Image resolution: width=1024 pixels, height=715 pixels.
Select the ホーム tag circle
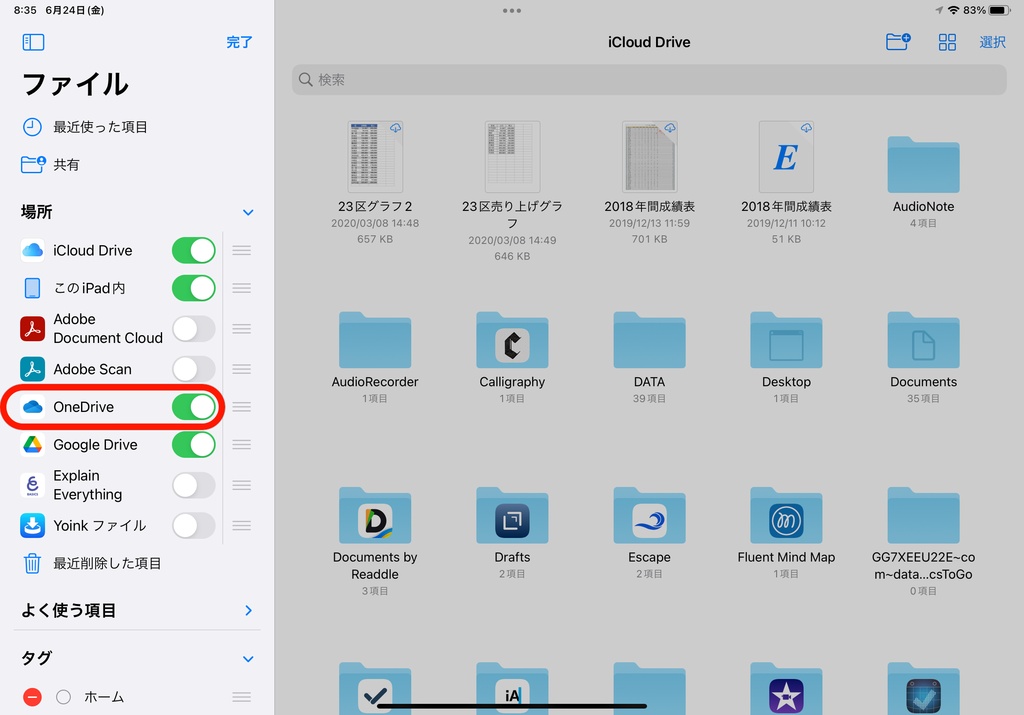[63, 697]
